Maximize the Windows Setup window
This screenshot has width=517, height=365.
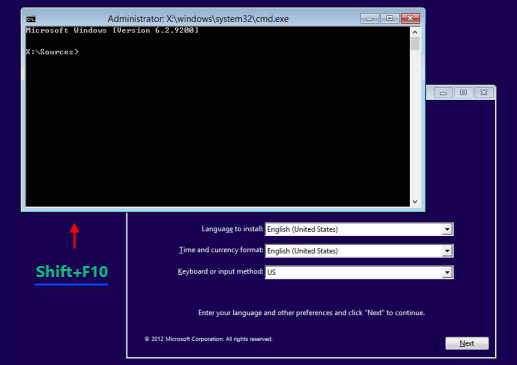point(463,92)
